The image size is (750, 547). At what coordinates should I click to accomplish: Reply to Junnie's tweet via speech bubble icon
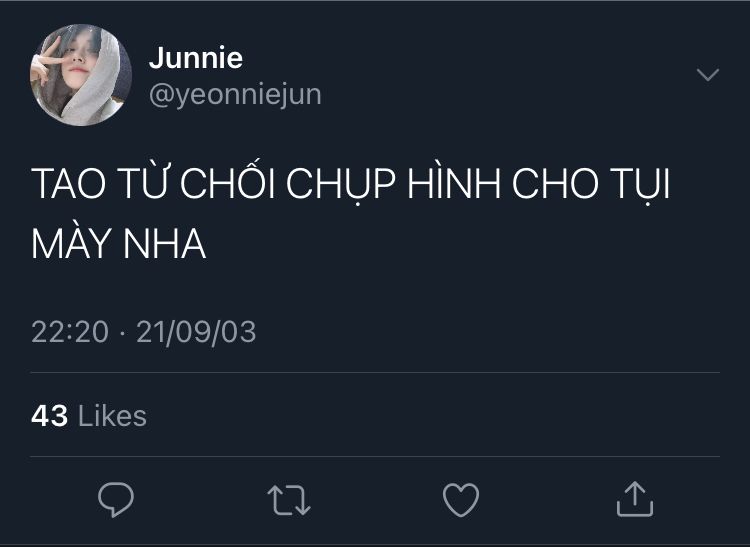point(116,499)
